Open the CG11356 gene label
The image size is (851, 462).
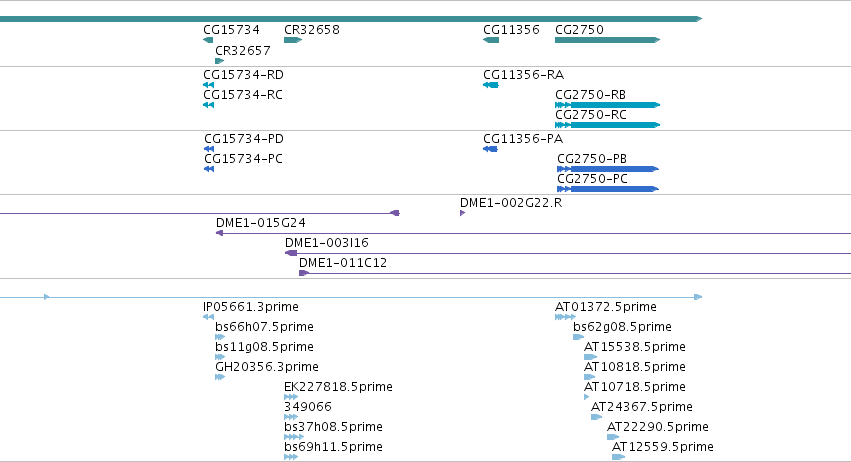point(511,30)
